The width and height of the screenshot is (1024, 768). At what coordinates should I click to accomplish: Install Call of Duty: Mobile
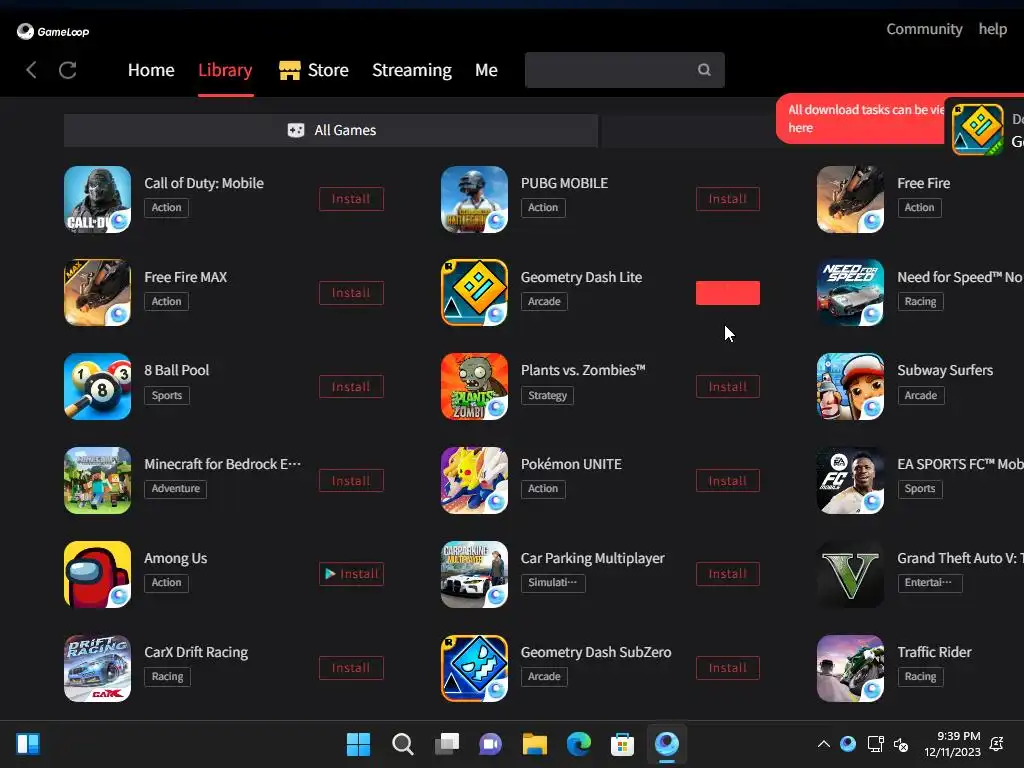[x=351, y=199]
